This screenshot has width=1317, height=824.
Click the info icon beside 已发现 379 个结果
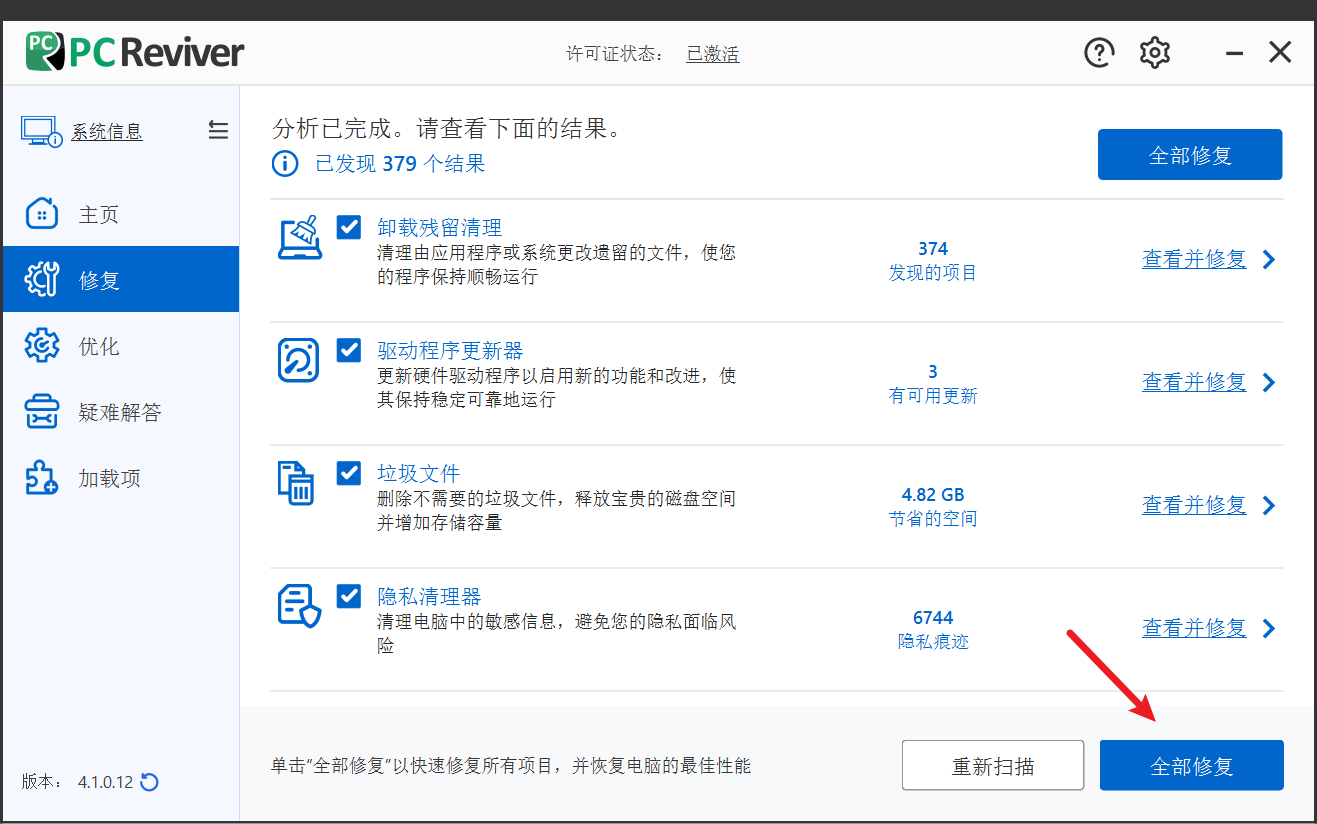(285, 163)
